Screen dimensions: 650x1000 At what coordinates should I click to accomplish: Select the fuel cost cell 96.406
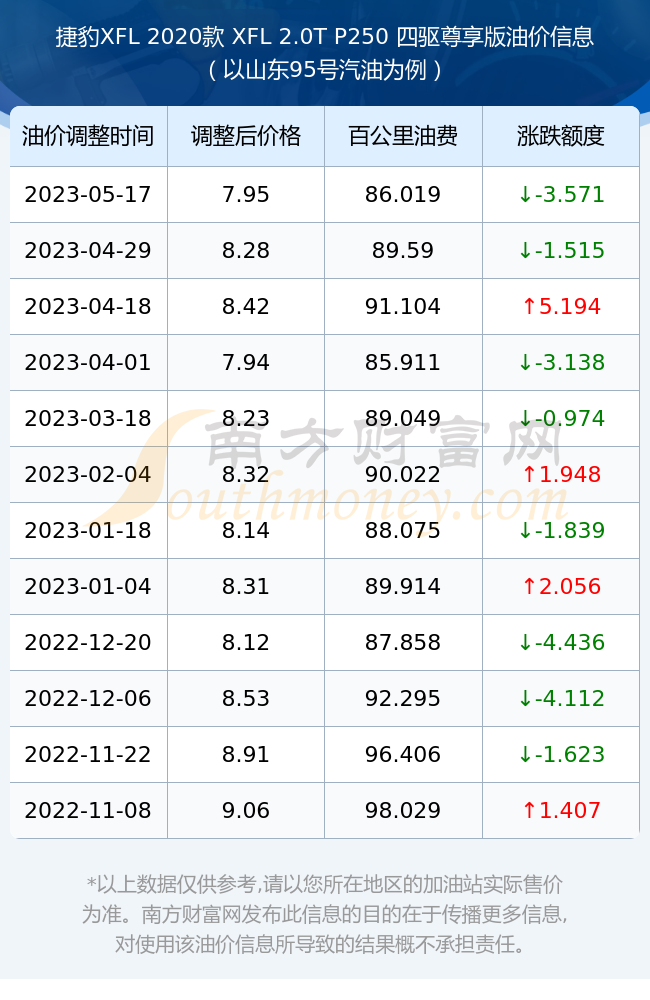[x=403, y=754]
